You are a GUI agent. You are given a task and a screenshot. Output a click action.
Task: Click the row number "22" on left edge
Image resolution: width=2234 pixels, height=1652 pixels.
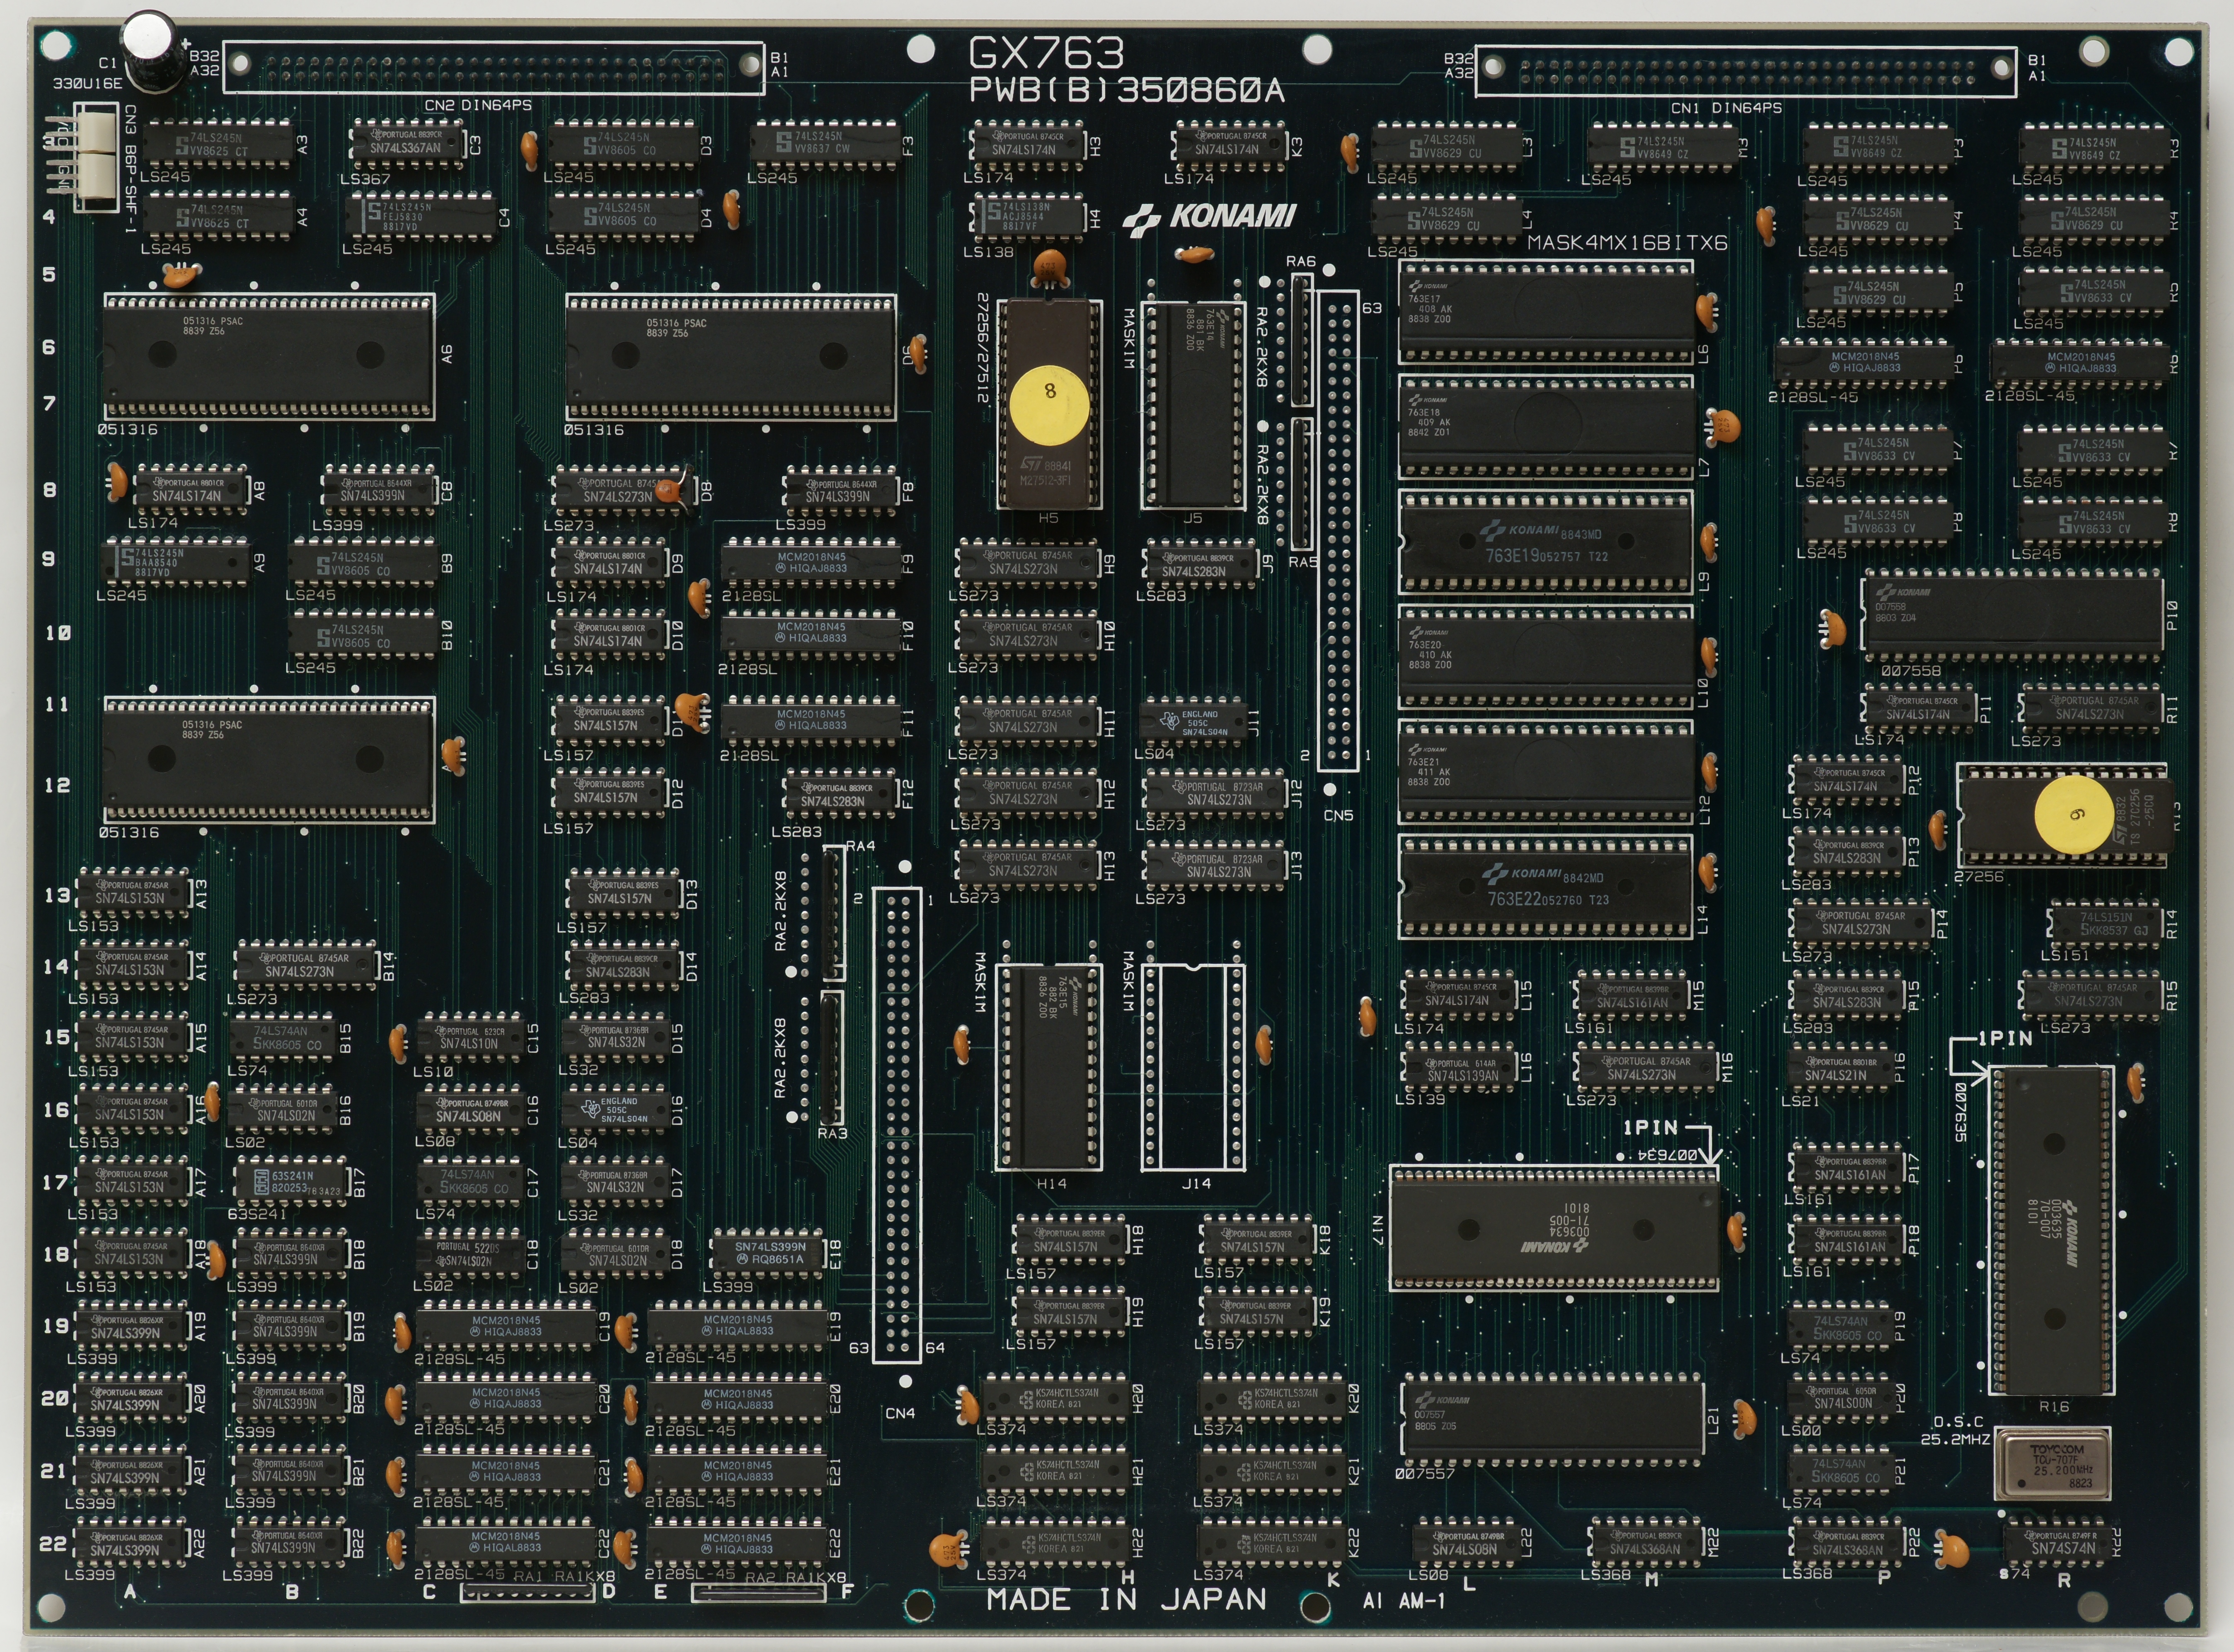click(x=53, y=1543)
